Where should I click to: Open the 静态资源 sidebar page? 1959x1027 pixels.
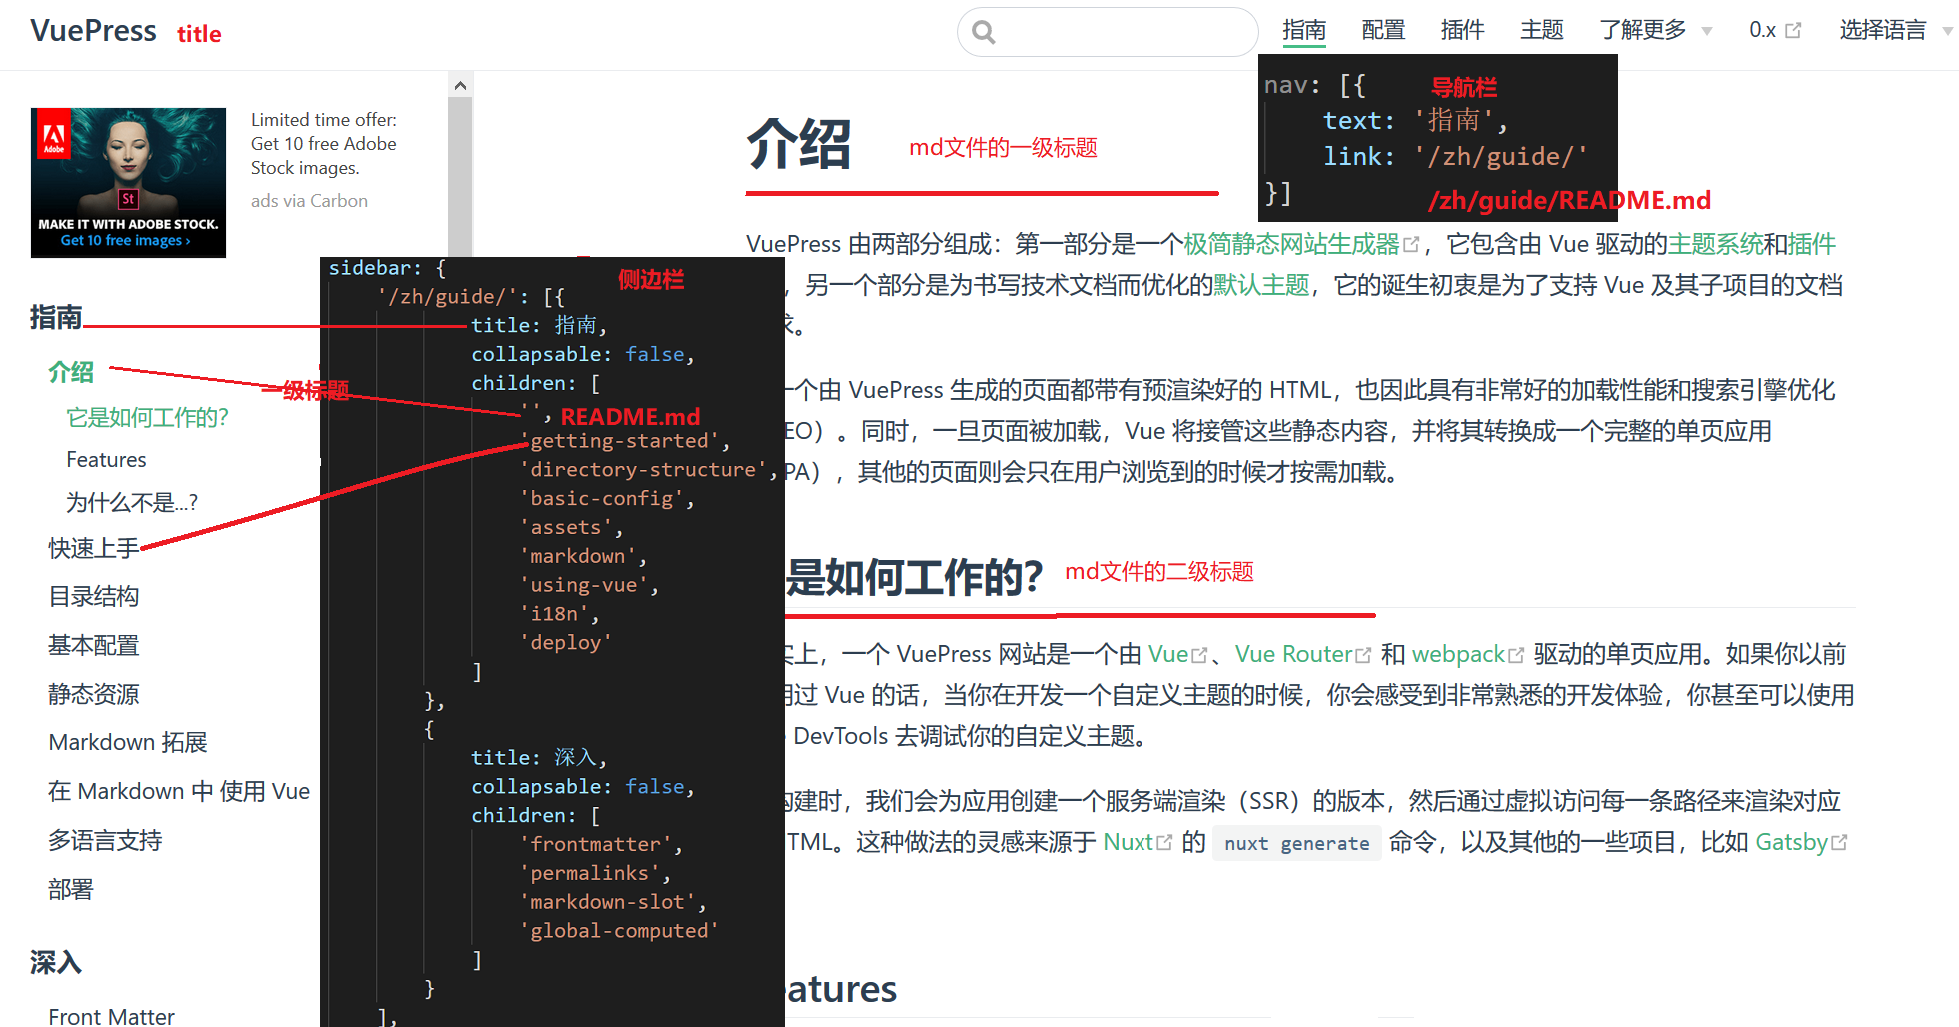pyautogui.click(x=94, y=694)
